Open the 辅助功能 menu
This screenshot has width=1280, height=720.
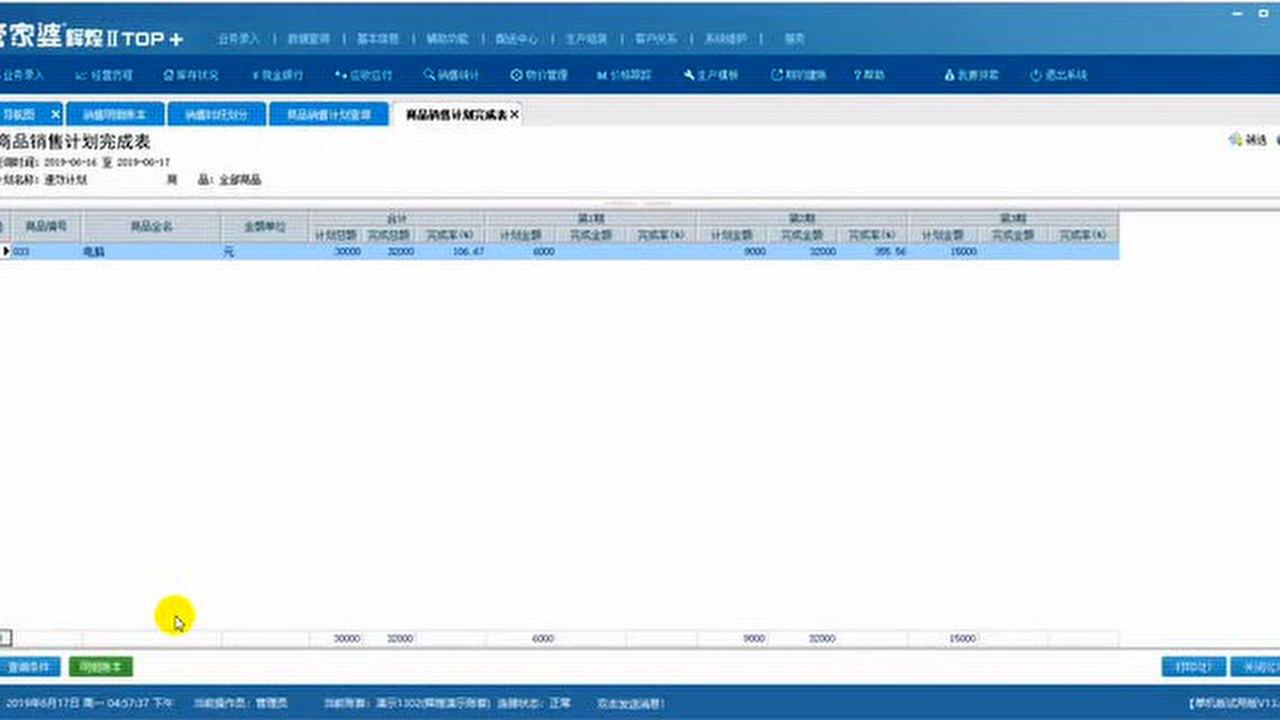pyautogui.click(x=447, y=39)
